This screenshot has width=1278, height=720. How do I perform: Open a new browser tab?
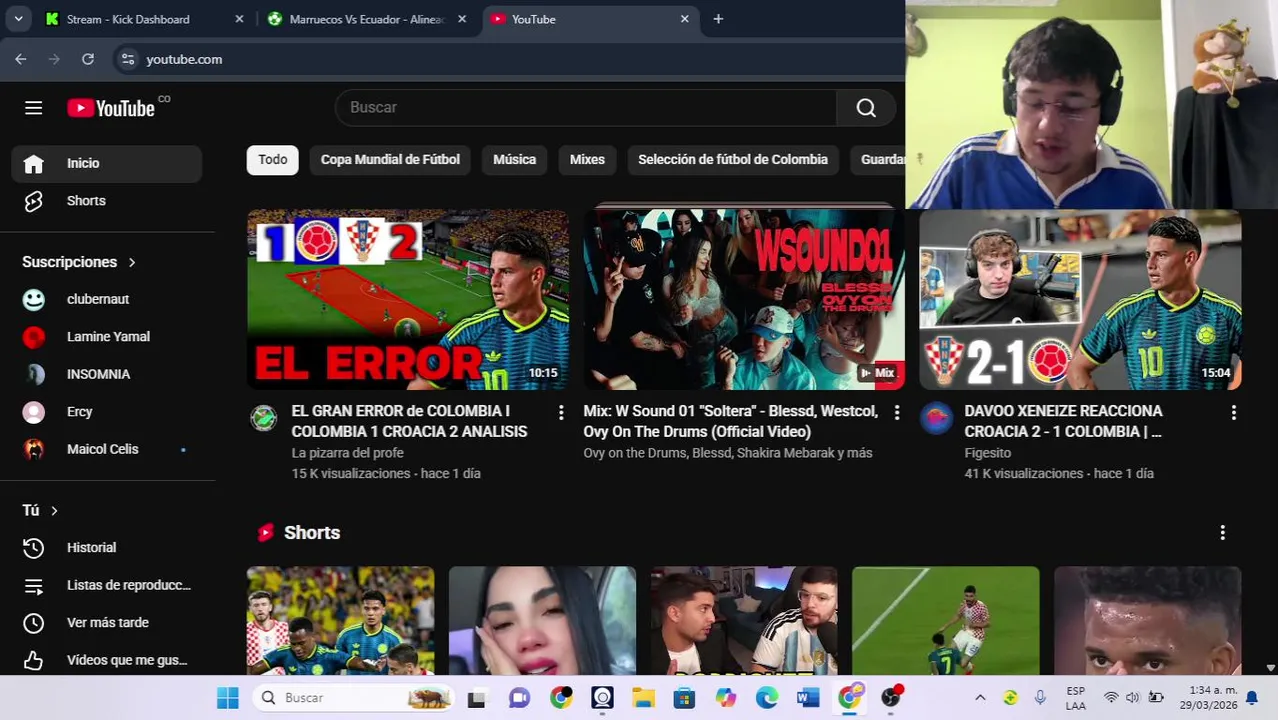point(718,19)
